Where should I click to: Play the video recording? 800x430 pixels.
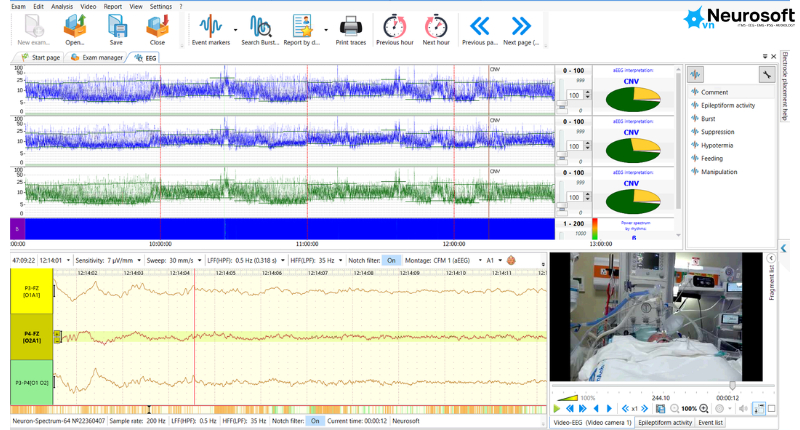click(x=557, y=408)
